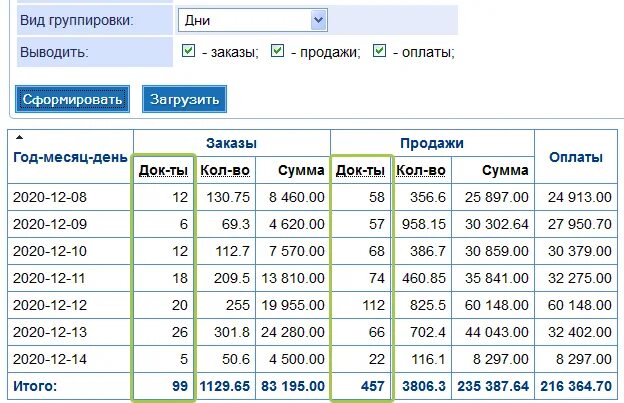Screen dimensions: 624x403
Task: Click order quantity 301.8
Action: pyautogui.click(x=232, y=332)
